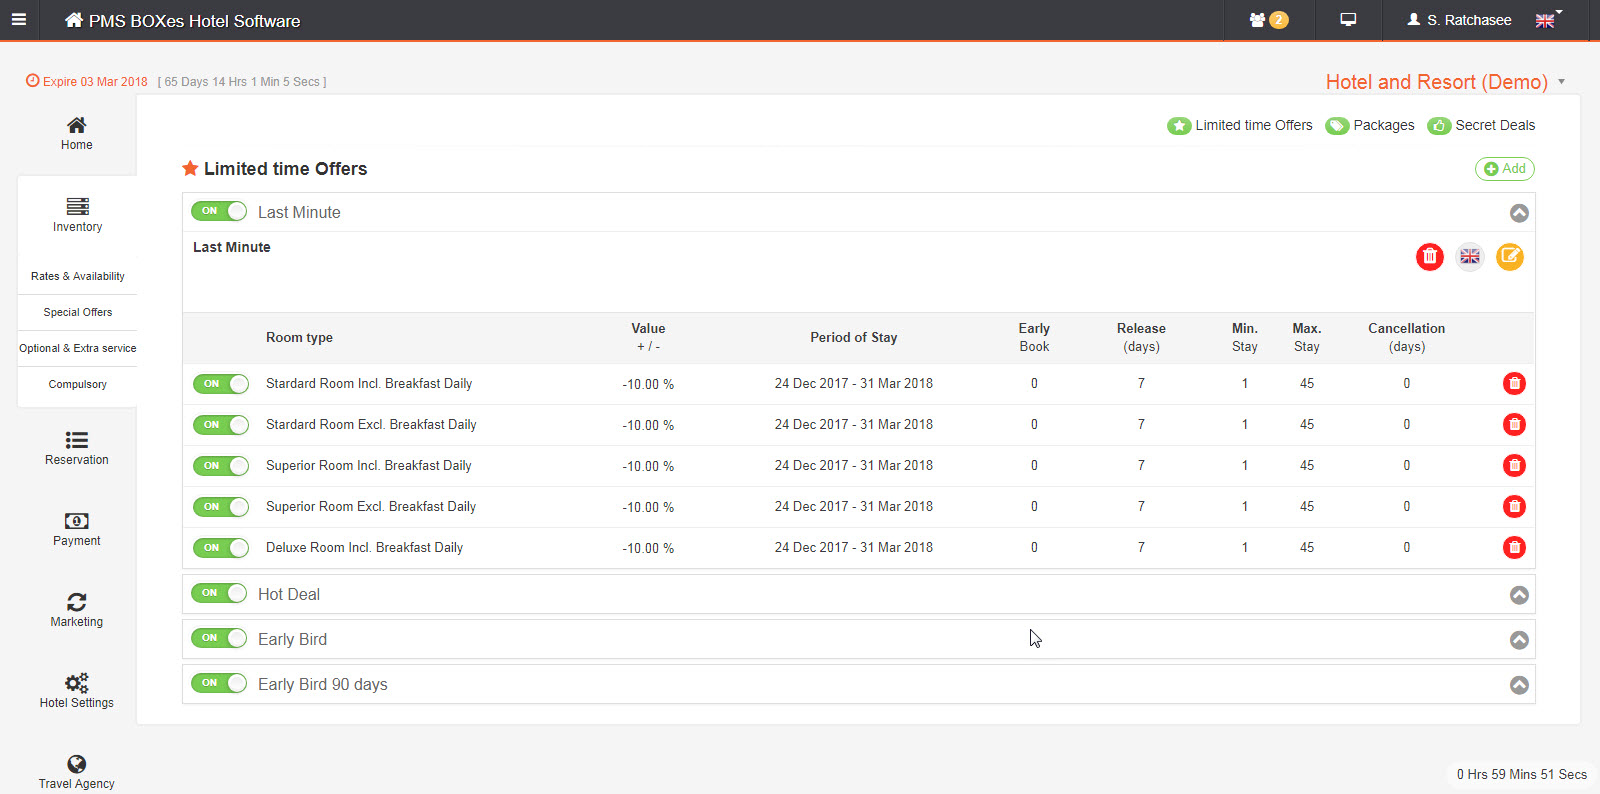Turn off Superior Room Excl. Breakfast toggle
Viewport: 1600px width, 794px height.
(x=220, y=507)
